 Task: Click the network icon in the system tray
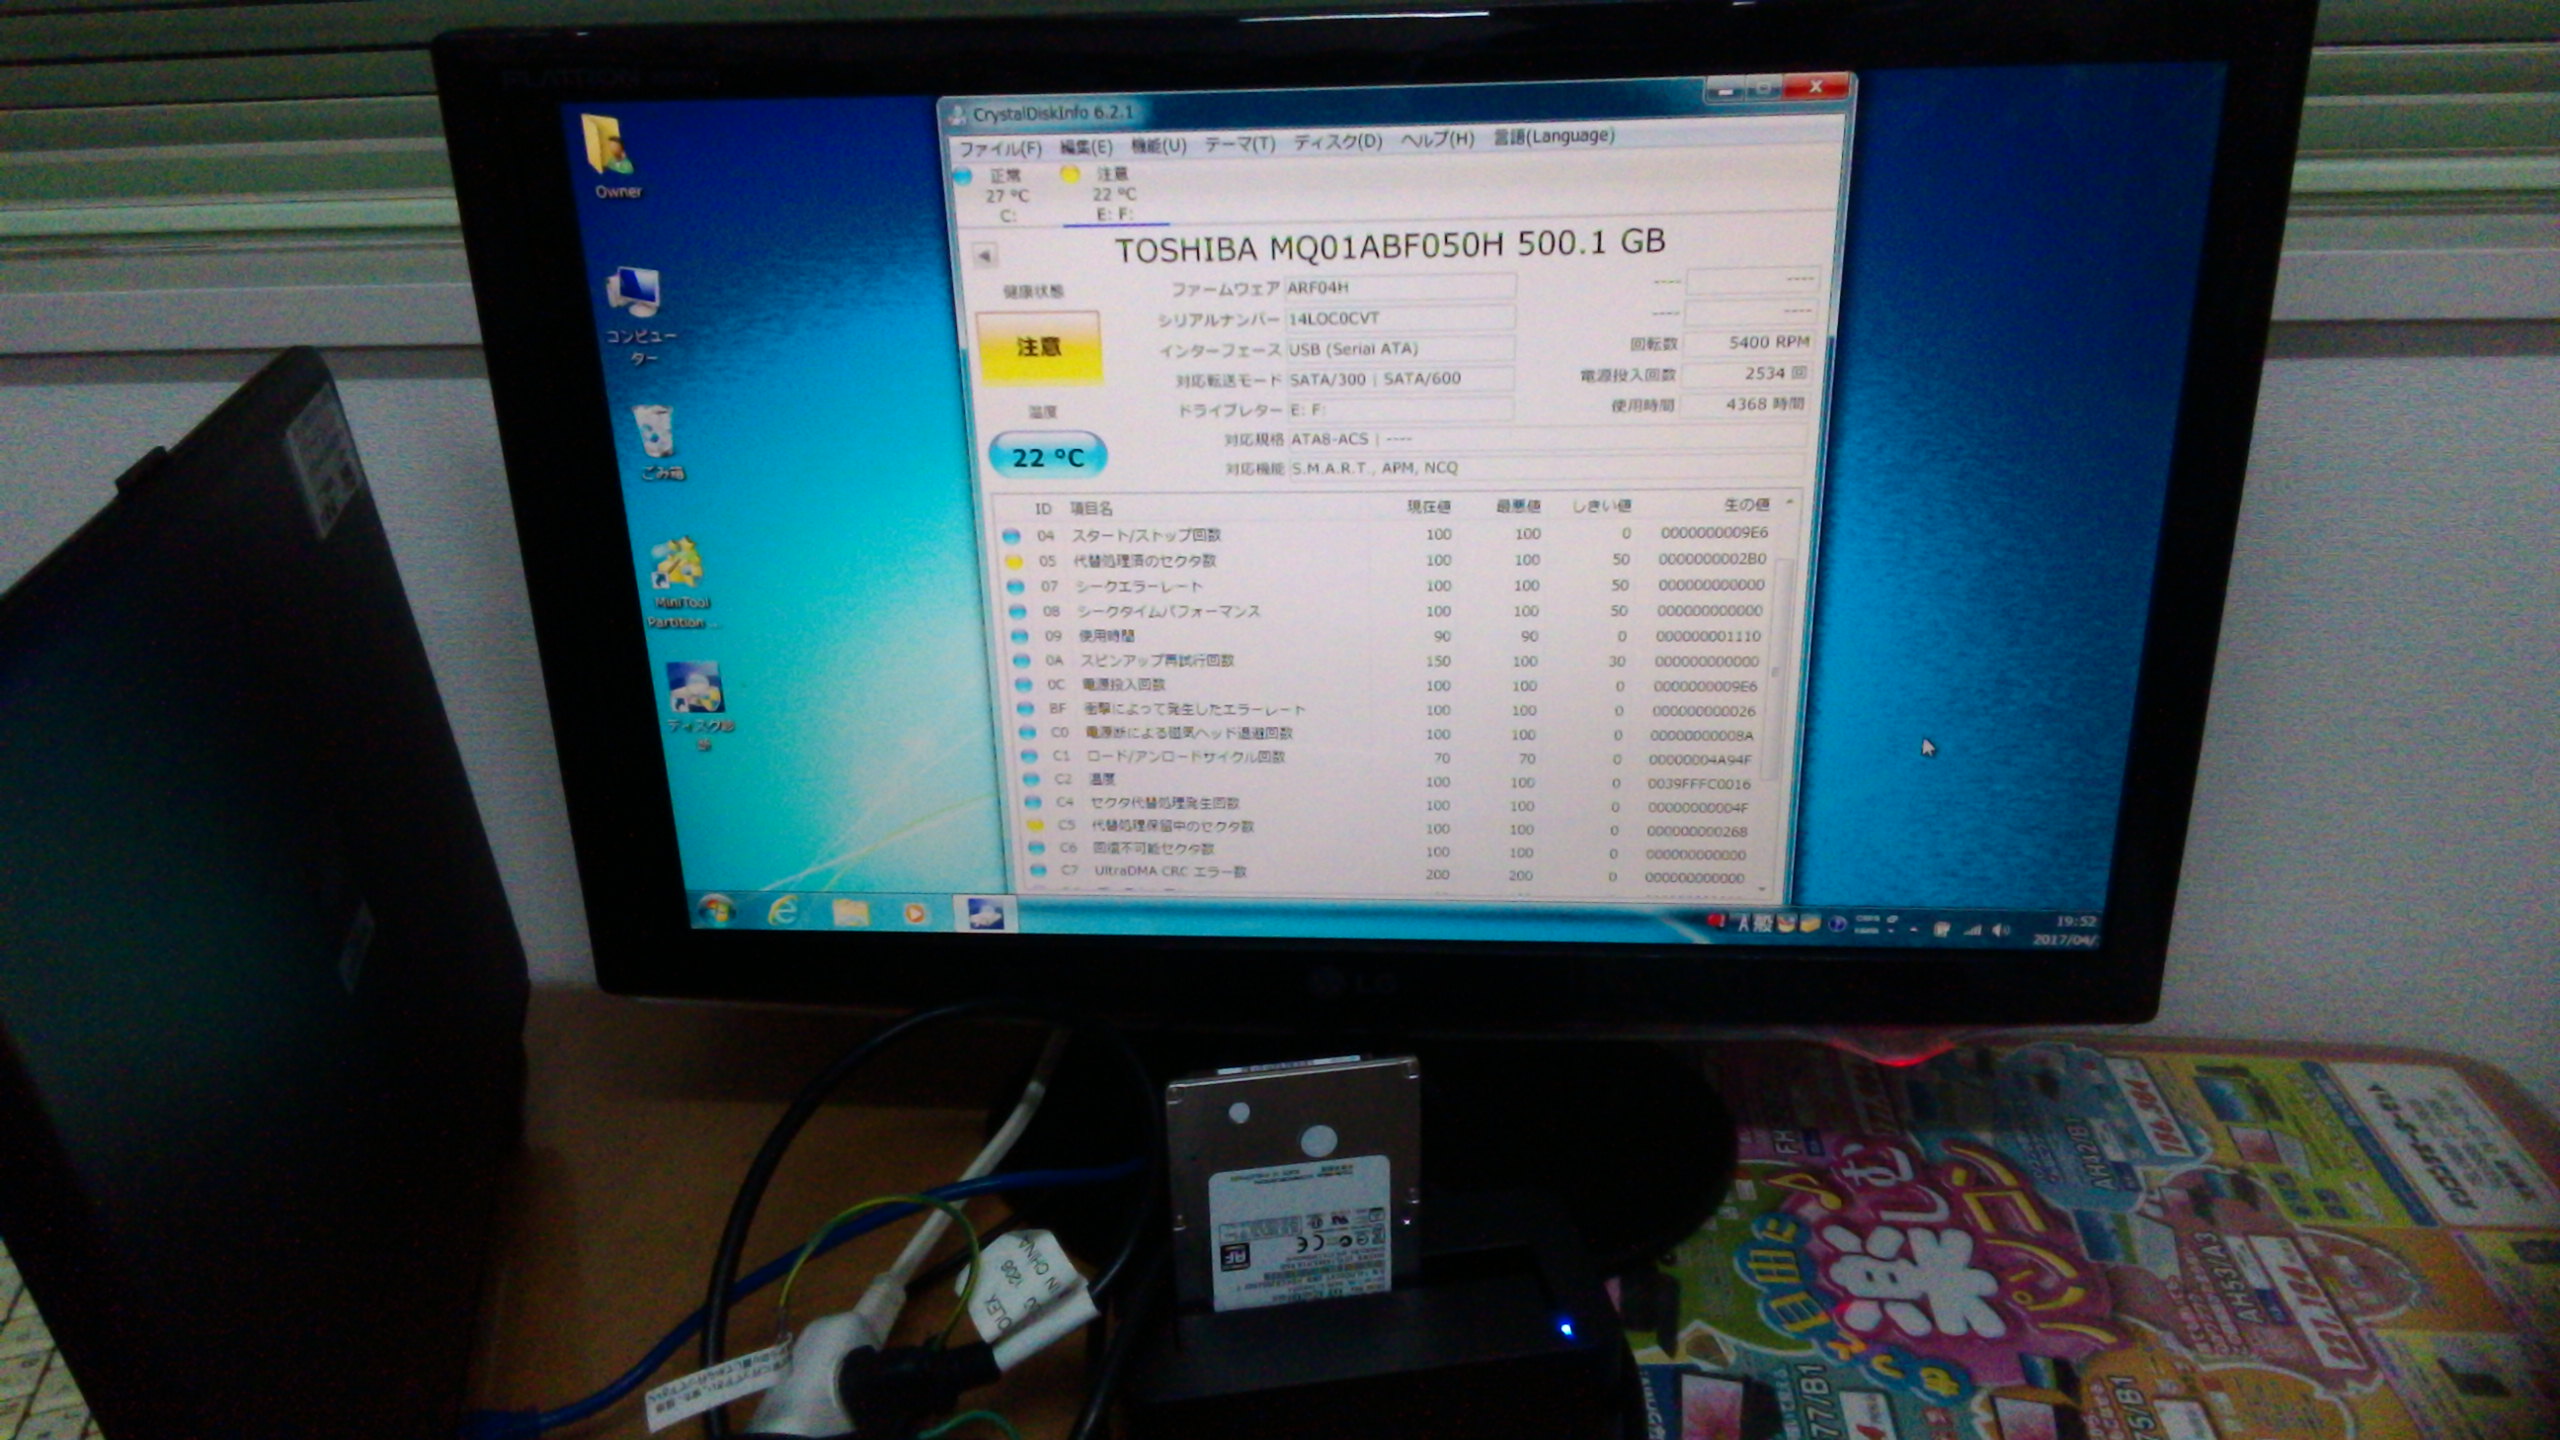[1972, 929]
